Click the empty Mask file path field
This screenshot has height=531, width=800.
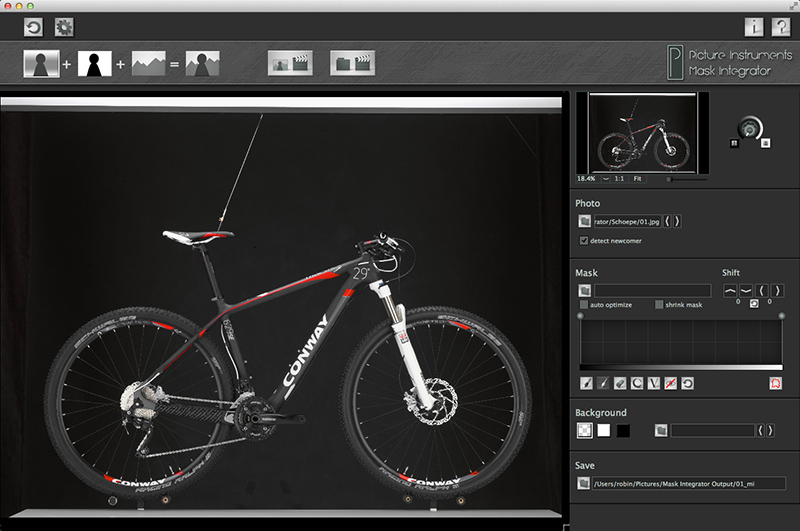653,291
